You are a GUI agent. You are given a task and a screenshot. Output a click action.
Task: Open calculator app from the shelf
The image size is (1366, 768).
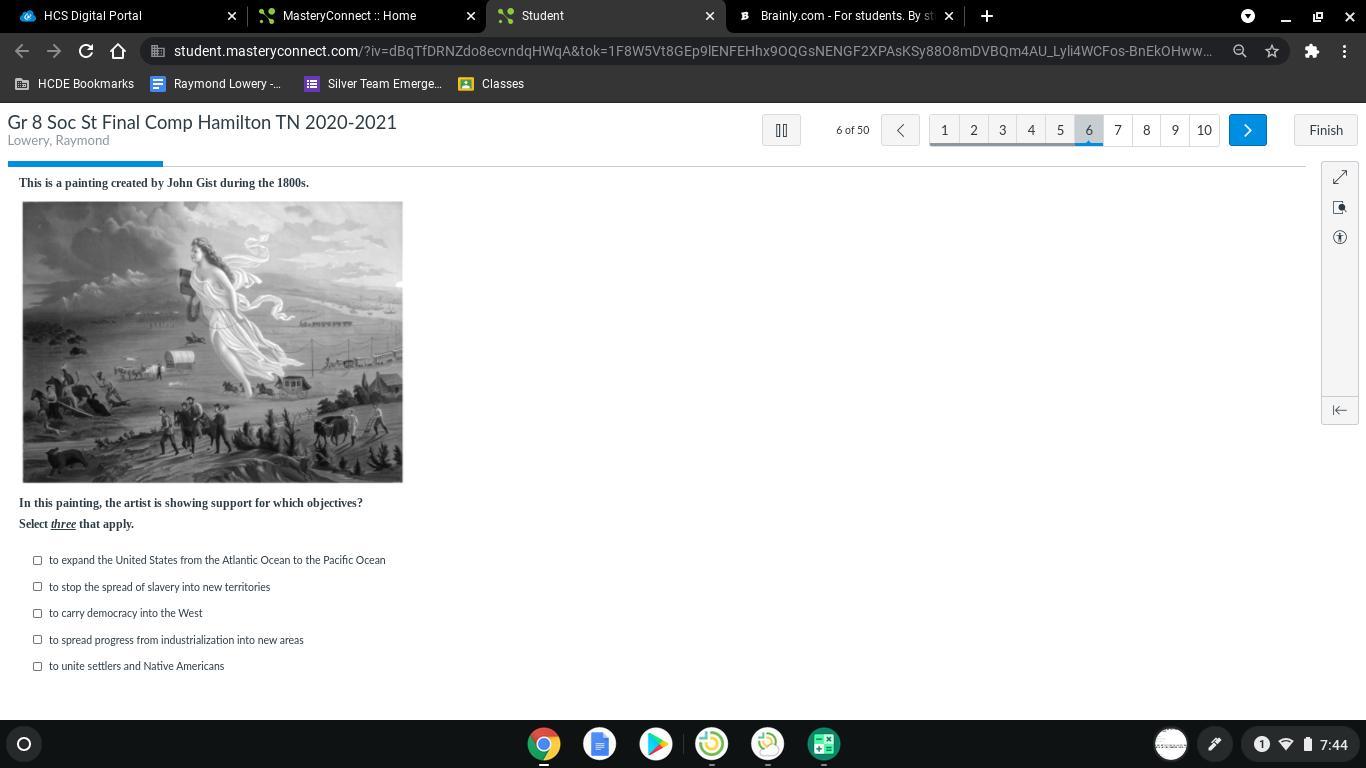[824, 744]
